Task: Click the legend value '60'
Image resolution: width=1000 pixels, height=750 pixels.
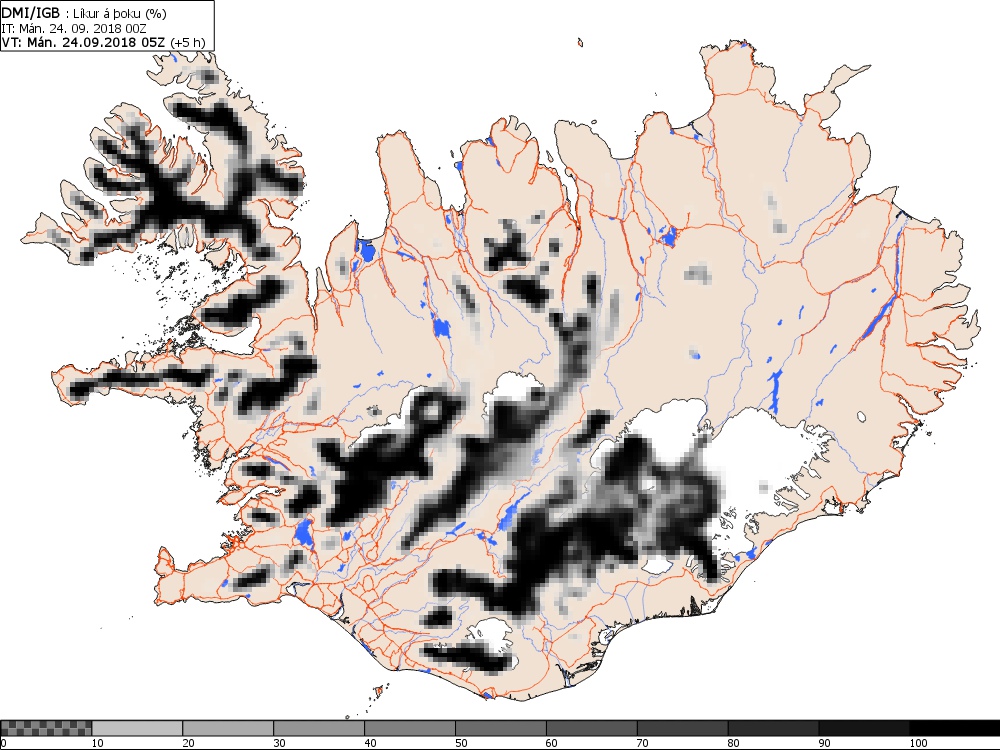Action: pos(552,743)
